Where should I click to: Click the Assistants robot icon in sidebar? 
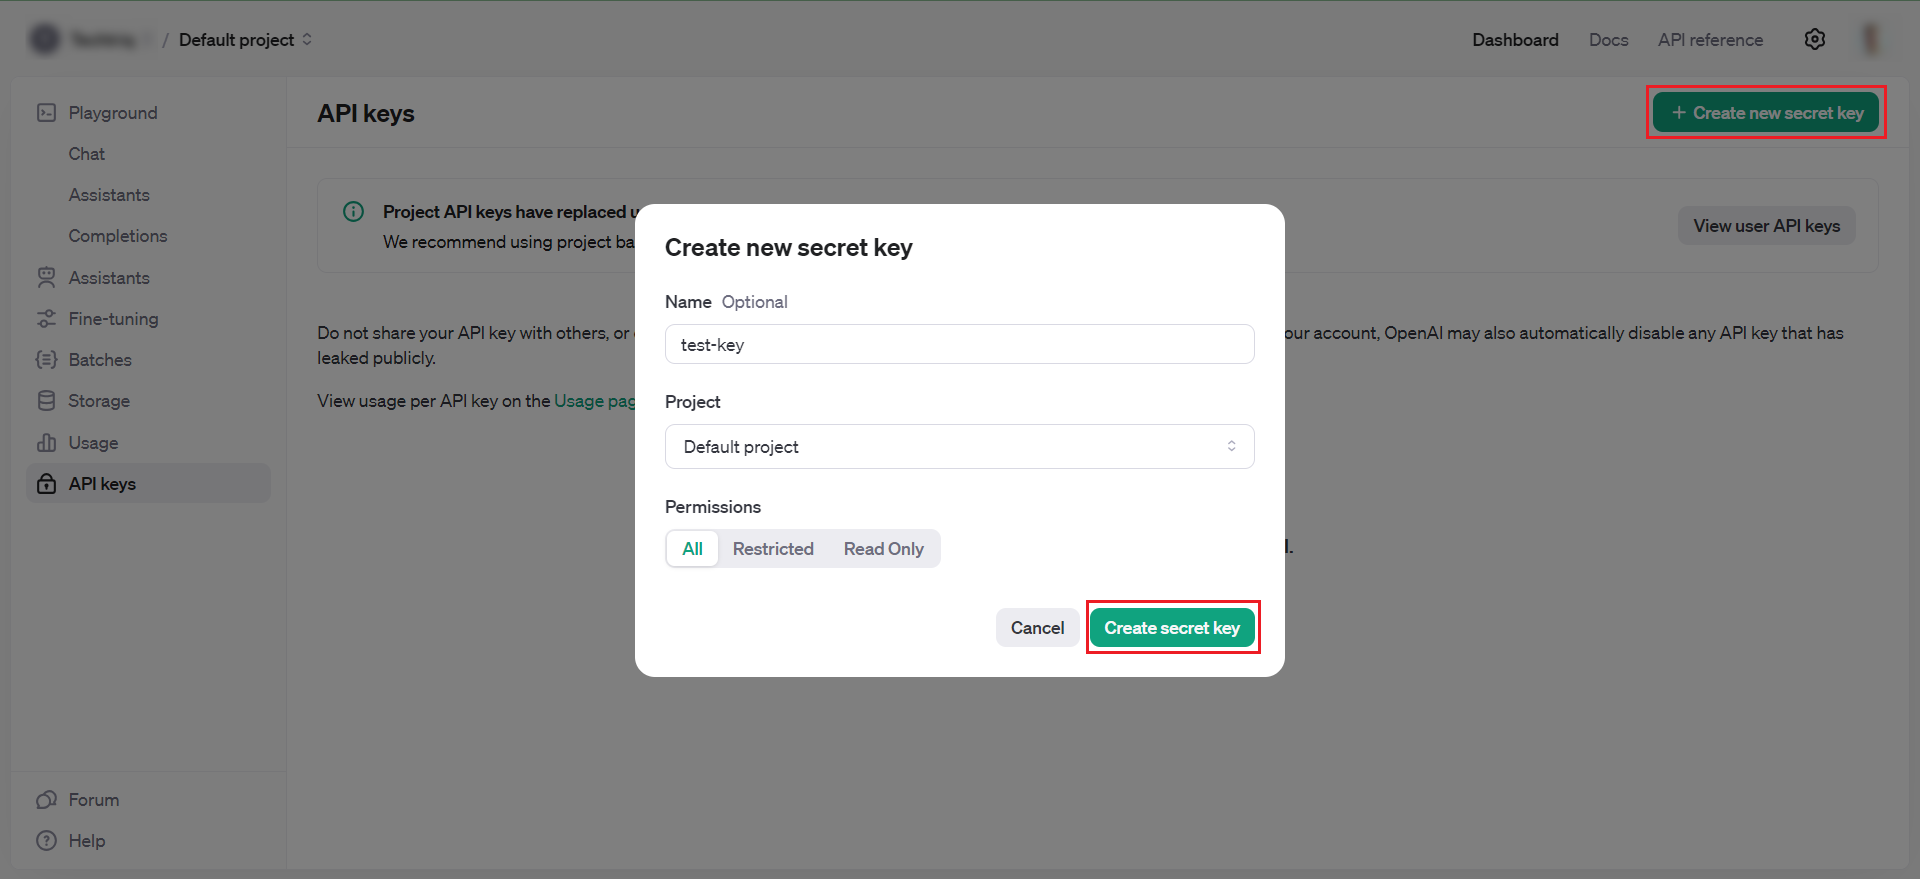[46, 277]
